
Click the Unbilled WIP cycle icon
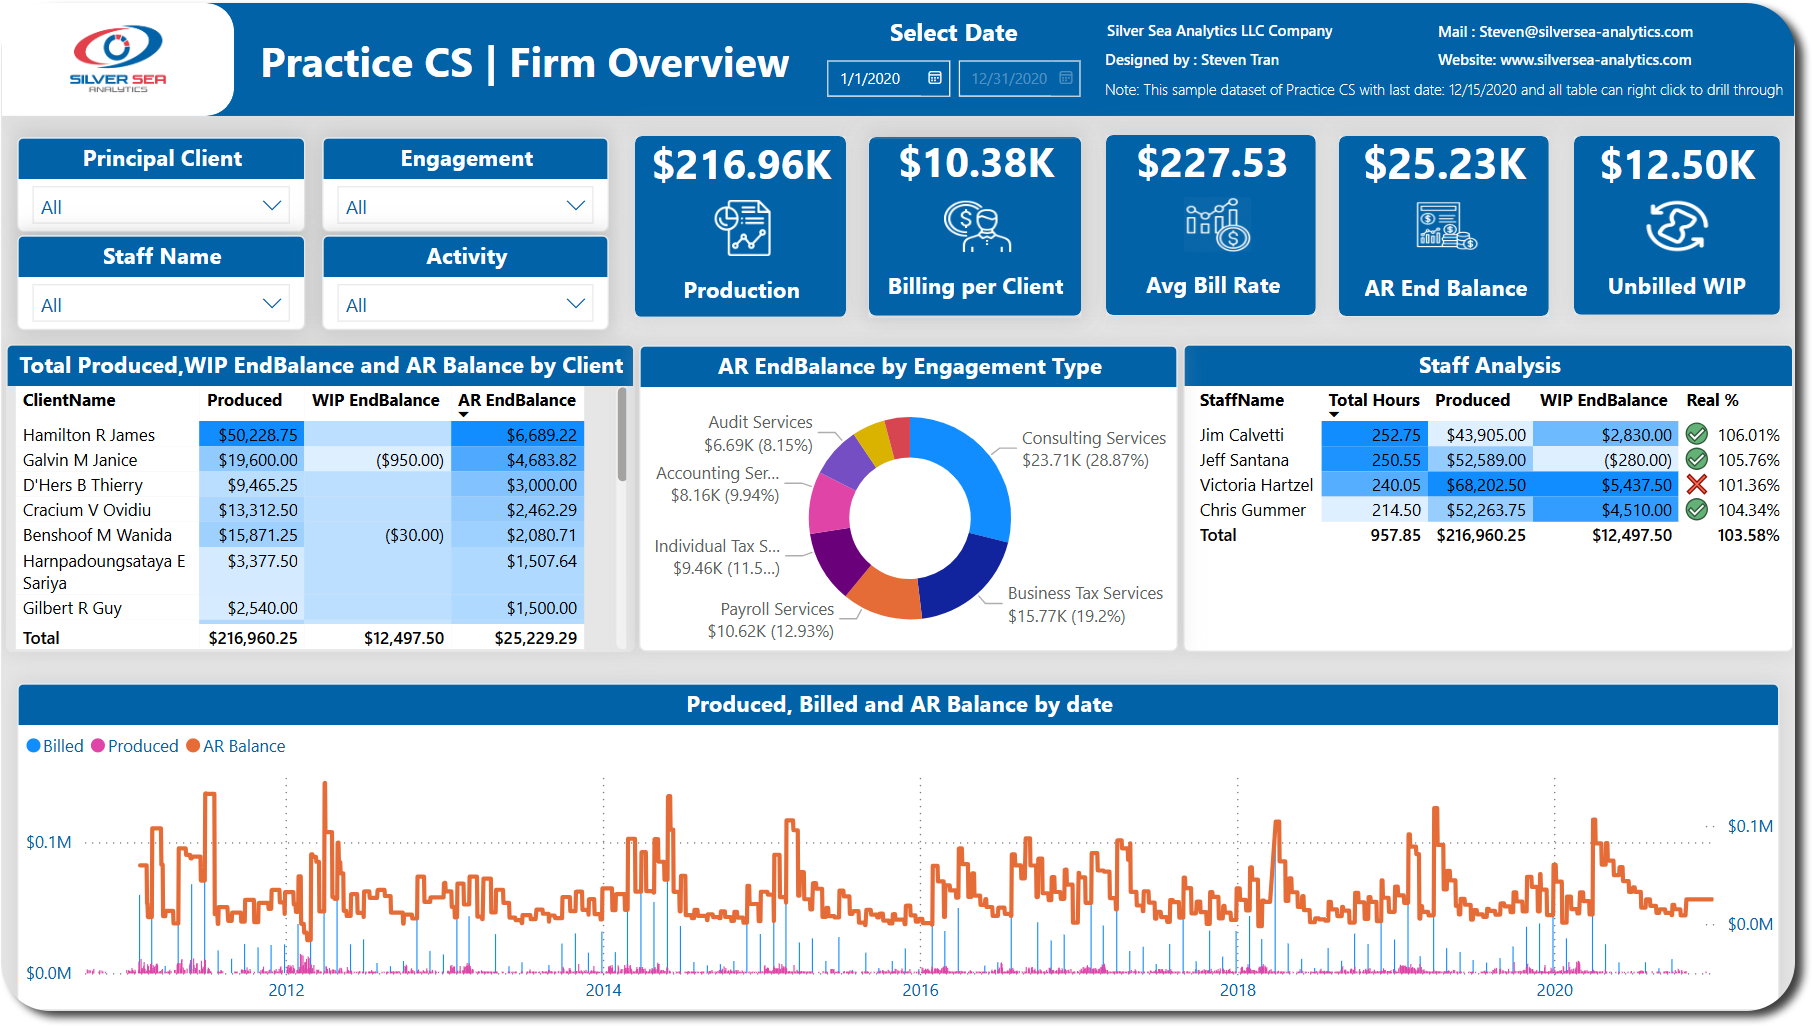(x=1677, y=226)
